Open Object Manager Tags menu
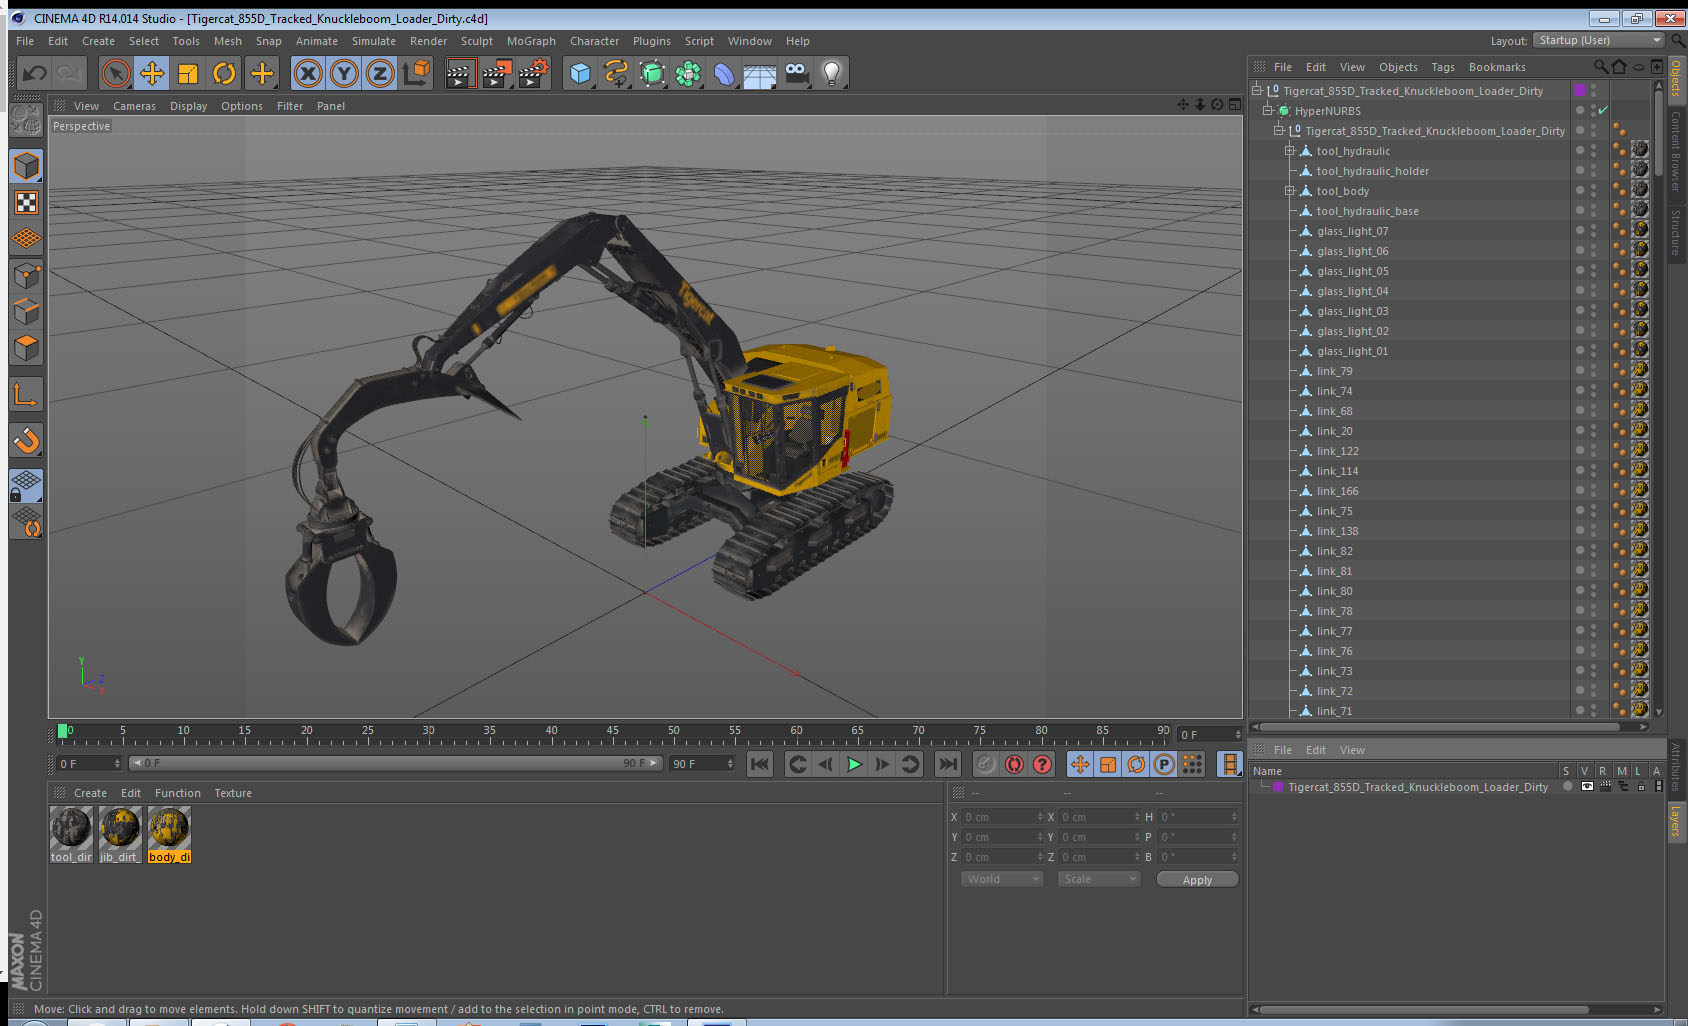The height and width of the screenshot is (1026, 1688). 1442,67
